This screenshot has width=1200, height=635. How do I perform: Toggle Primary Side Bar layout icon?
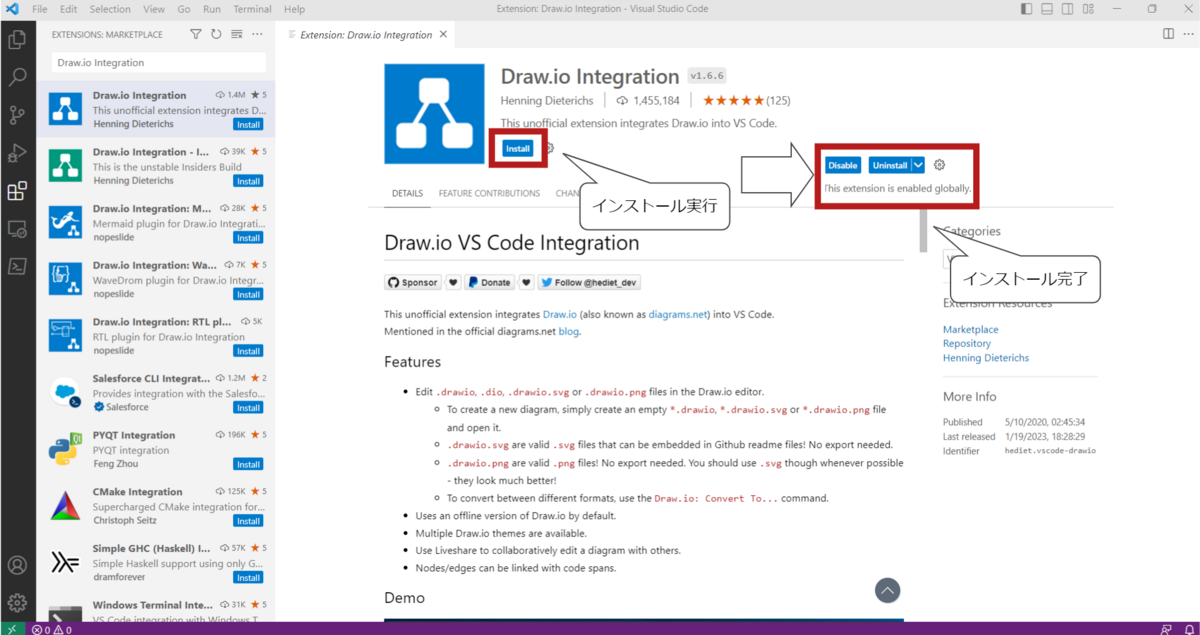click(x=1027, y=9)
